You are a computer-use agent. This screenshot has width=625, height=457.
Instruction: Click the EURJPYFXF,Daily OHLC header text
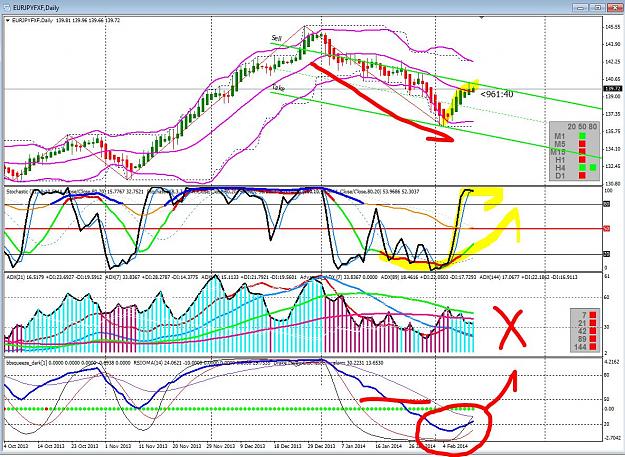click(66, 20)
